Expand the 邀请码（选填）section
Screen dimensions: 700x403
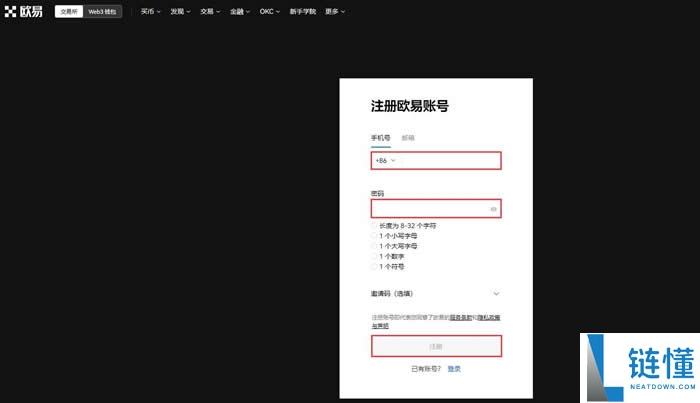click(435, 294)
